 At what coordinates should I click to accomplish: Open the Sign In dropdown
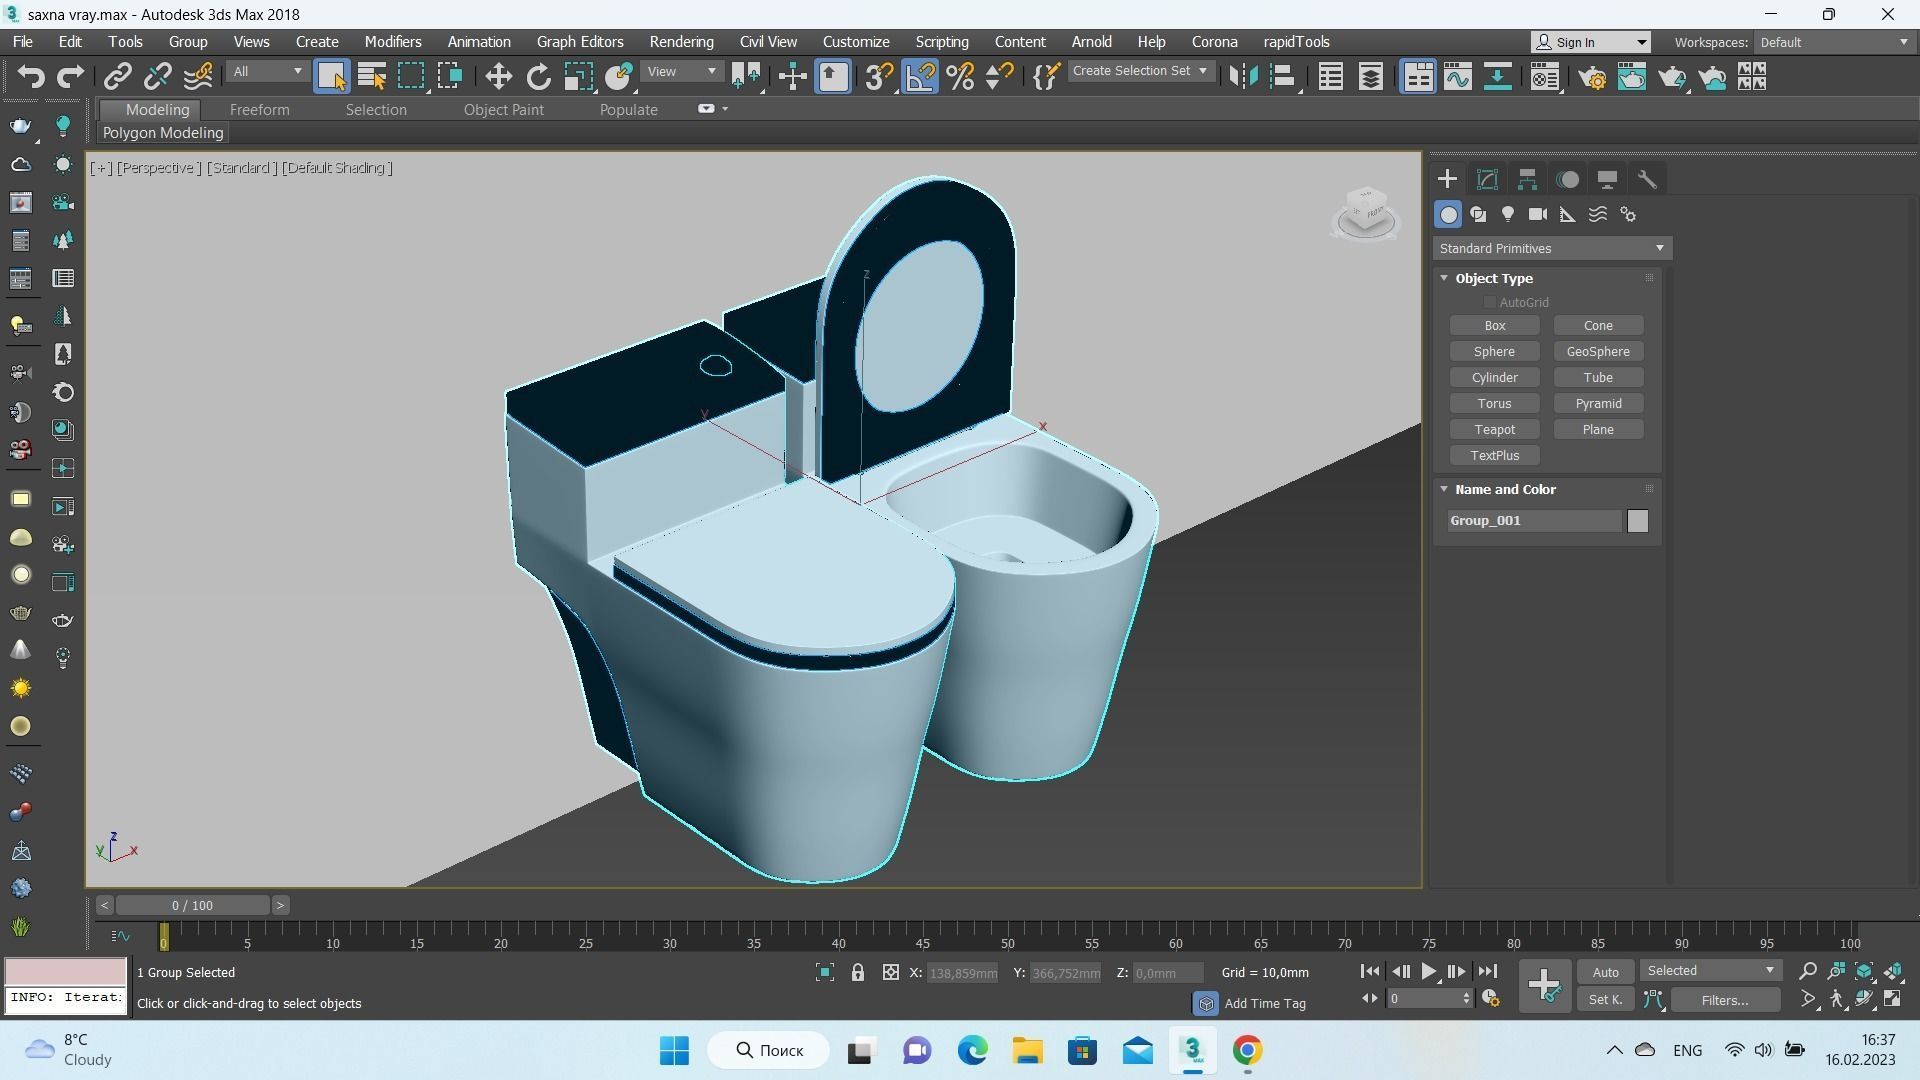[x=1591, y=43]
